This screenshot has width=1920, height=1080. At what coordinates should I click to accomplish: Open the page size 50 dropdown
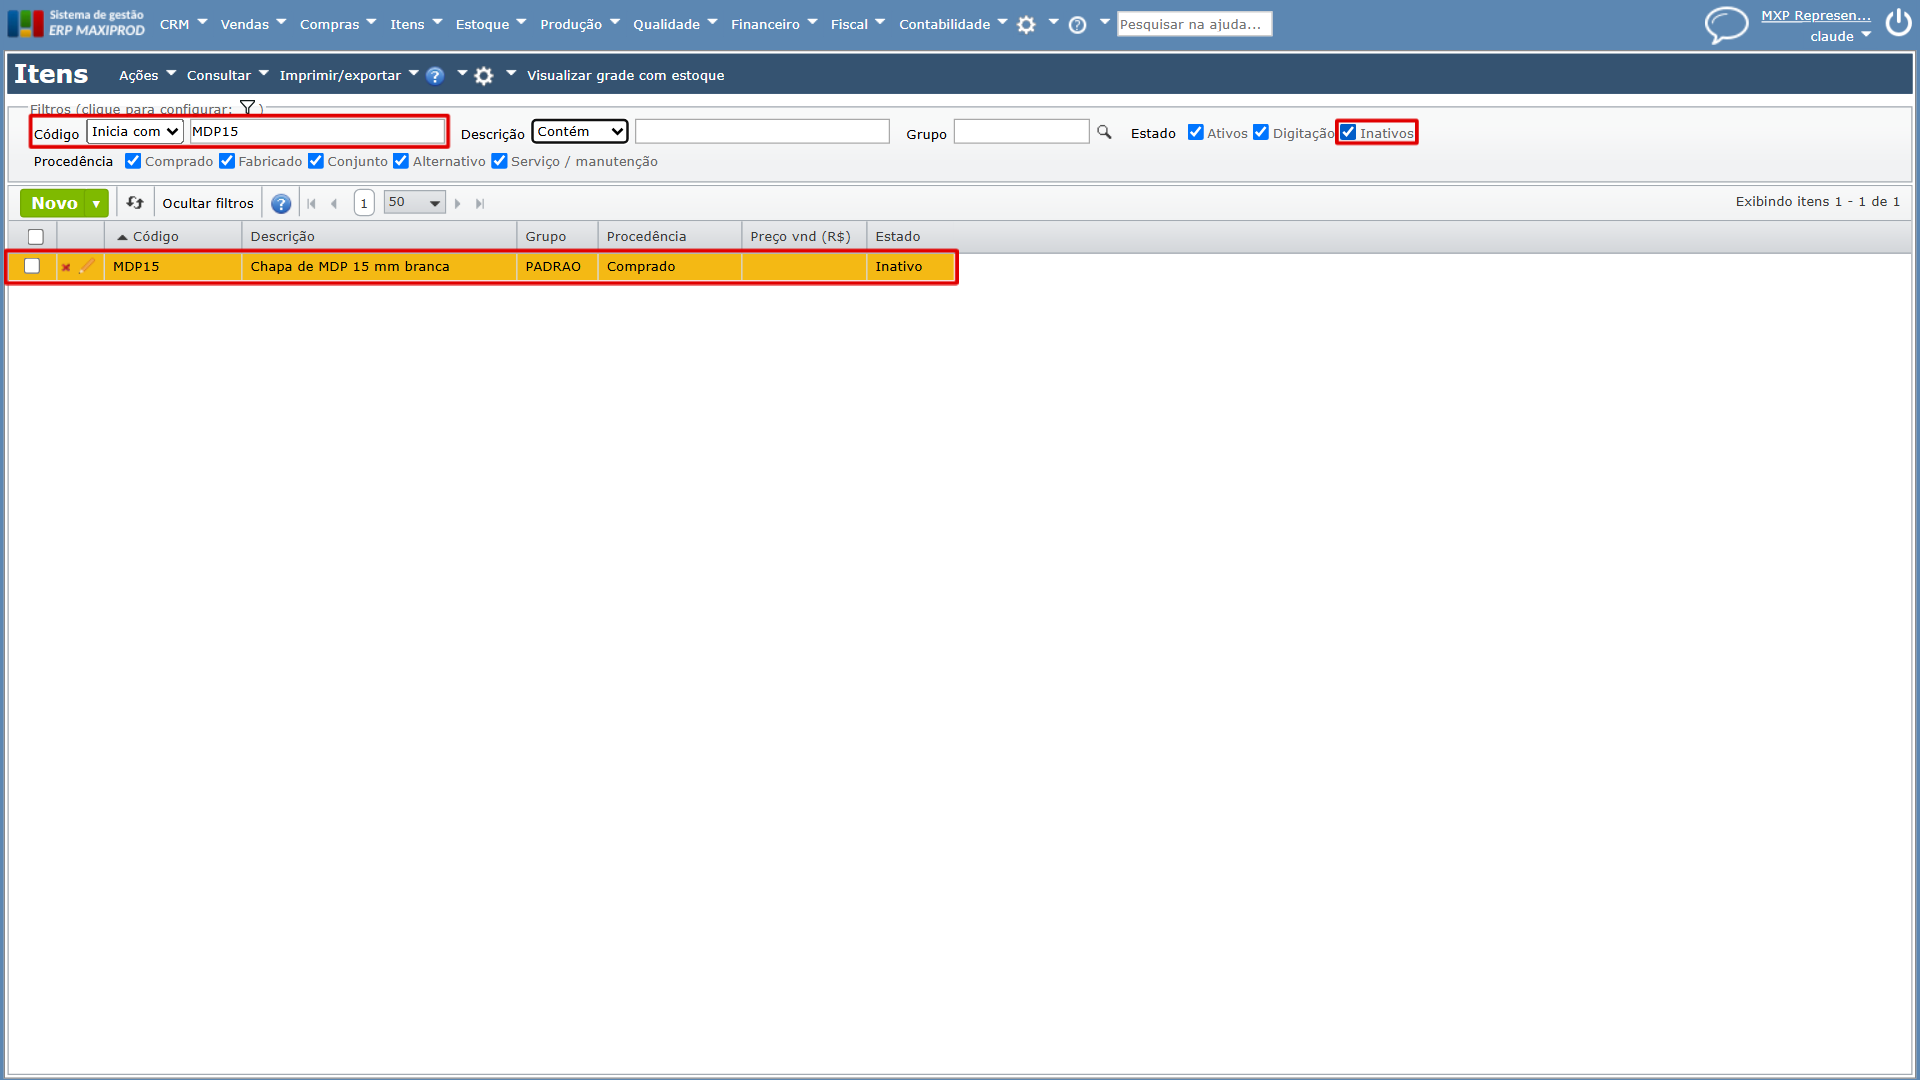[x=414, y=203]
